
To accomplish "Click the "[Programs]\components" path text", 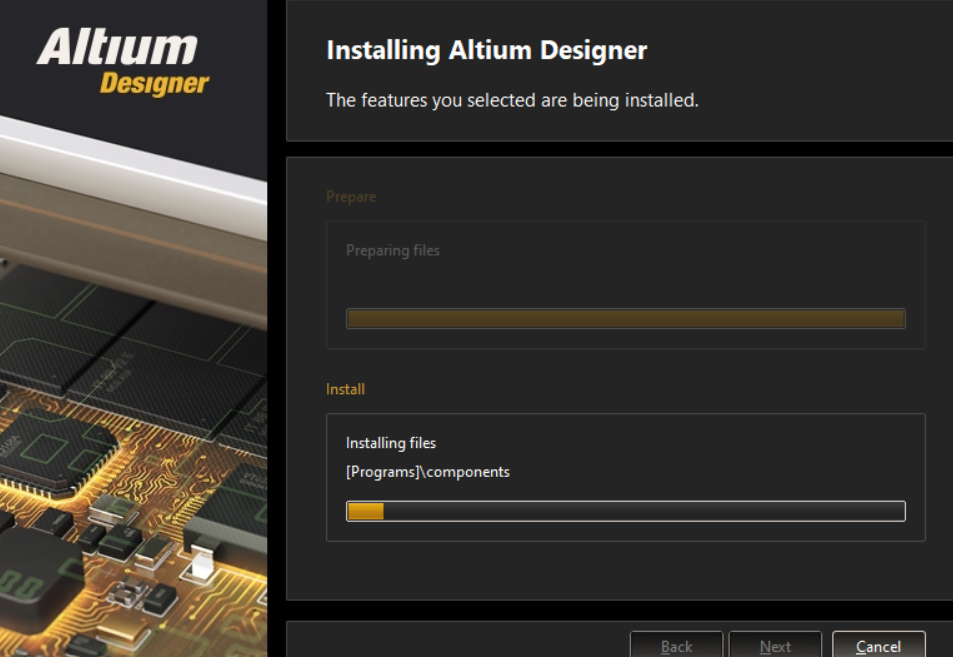I will pos(427,472).
